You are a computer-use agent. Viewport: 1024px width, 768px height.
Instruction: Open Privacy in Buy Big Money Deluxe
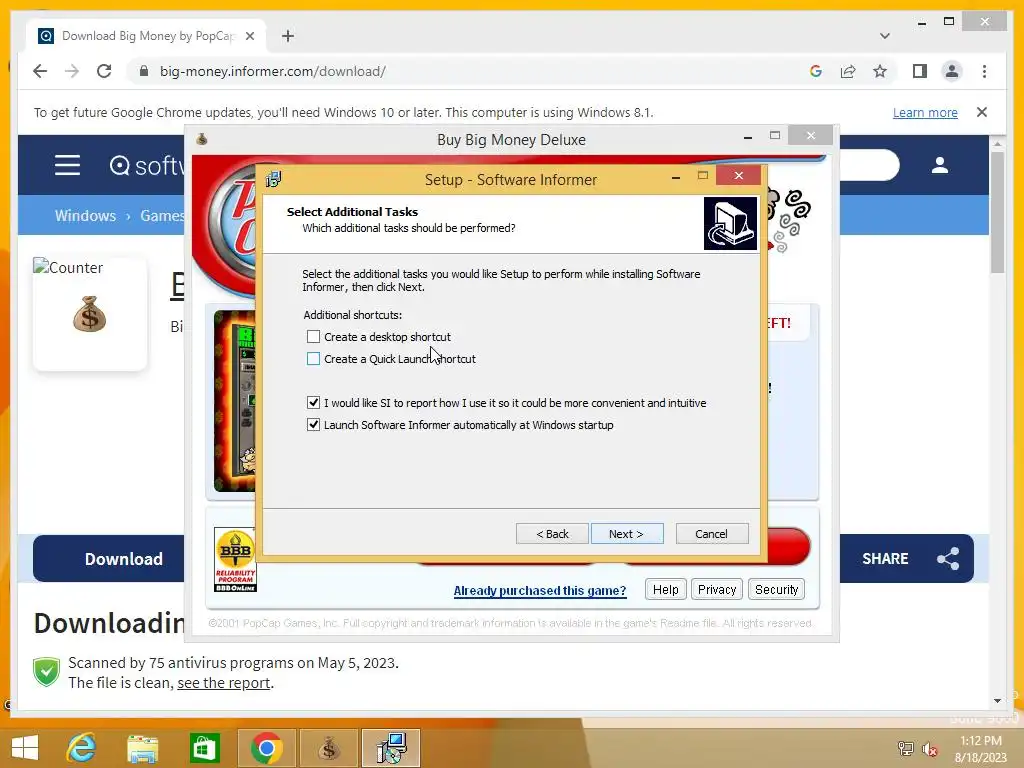[x=717, y=590]
